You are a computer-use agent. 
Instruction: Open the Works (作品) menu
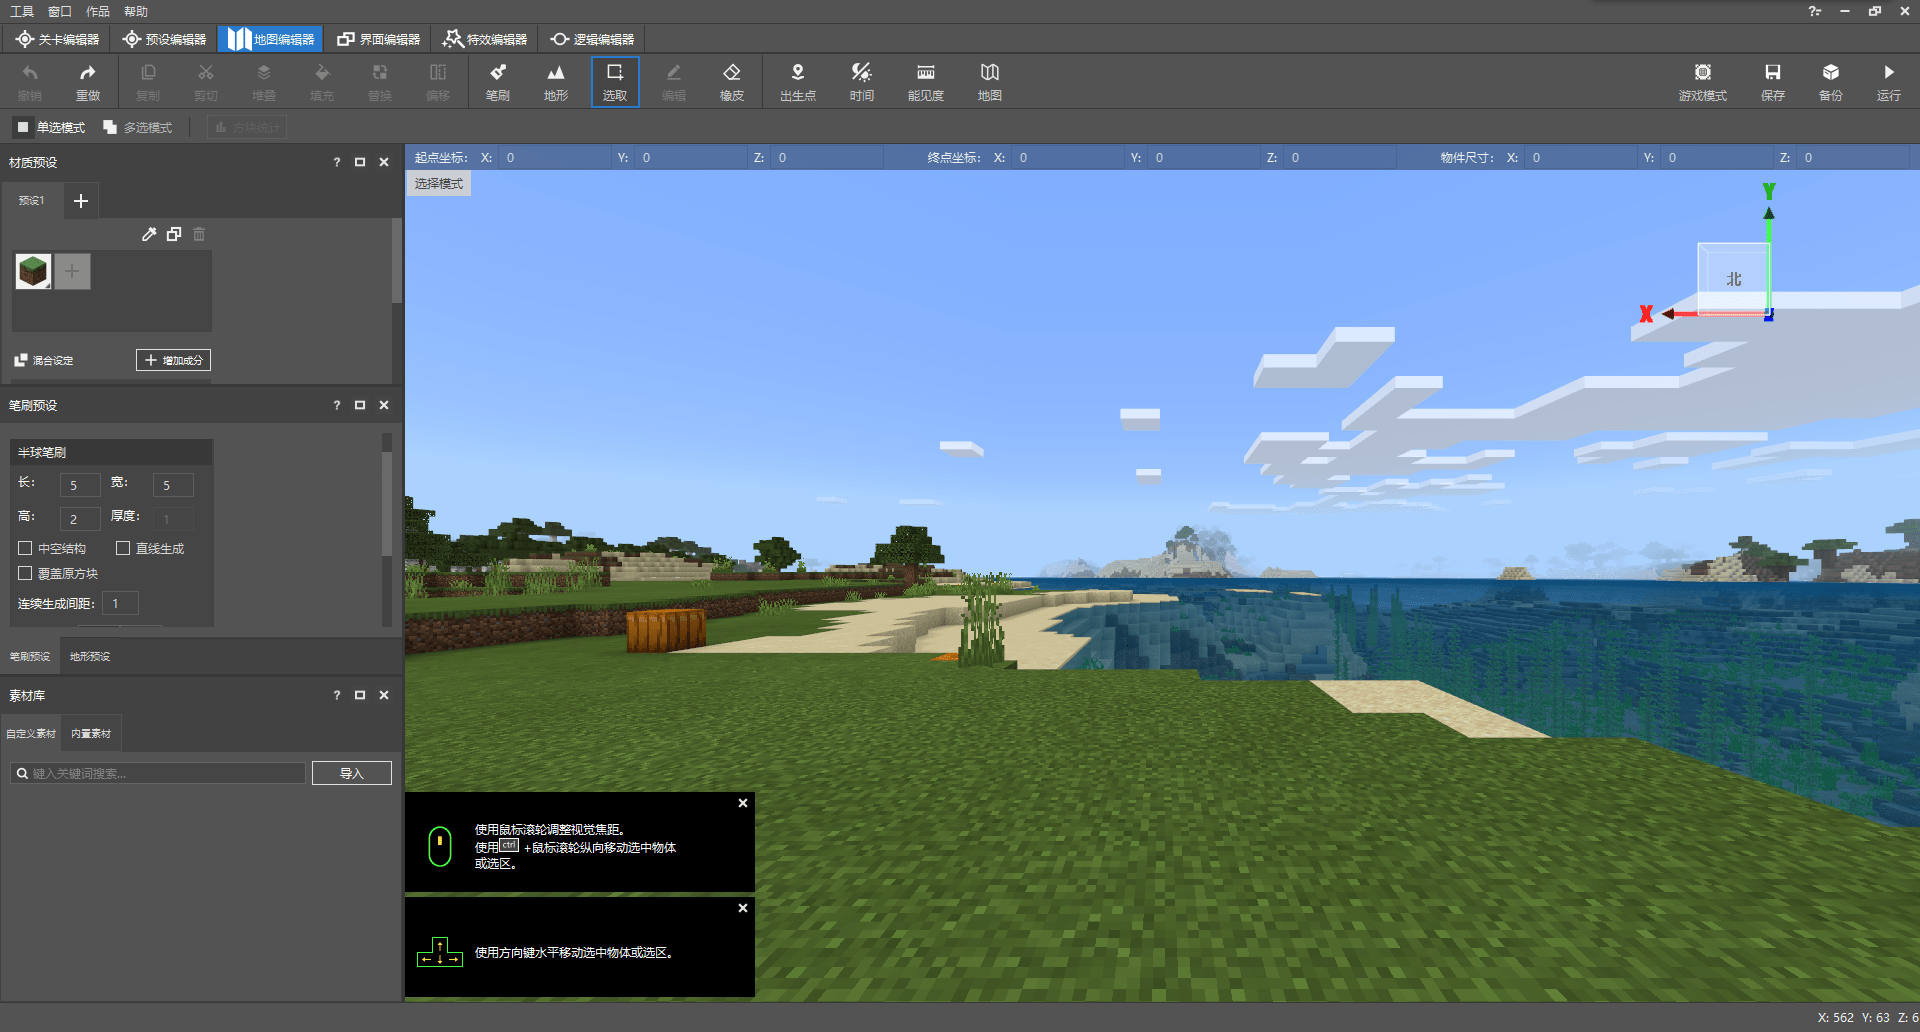pos(98,11)
